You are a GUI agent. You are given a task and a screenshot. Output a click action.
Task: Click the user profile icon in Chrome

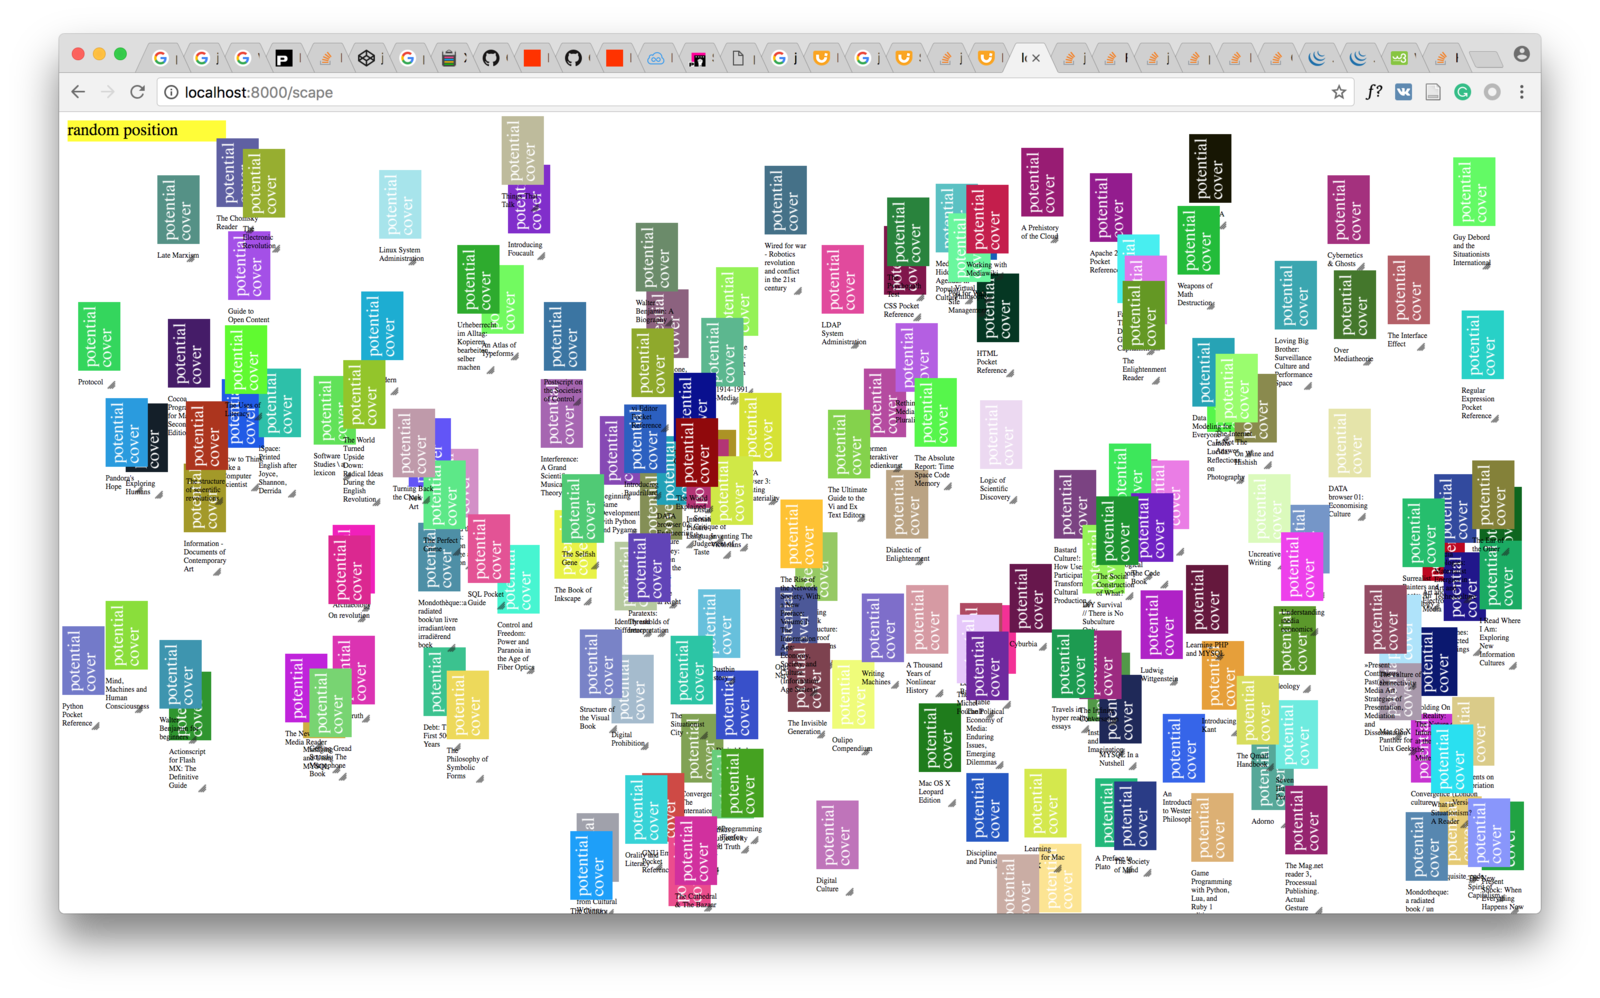click(x=1521, y=55)
